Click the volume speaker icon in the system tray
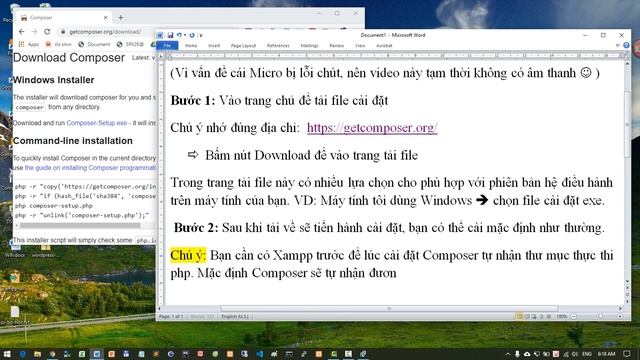 (575, 354)
